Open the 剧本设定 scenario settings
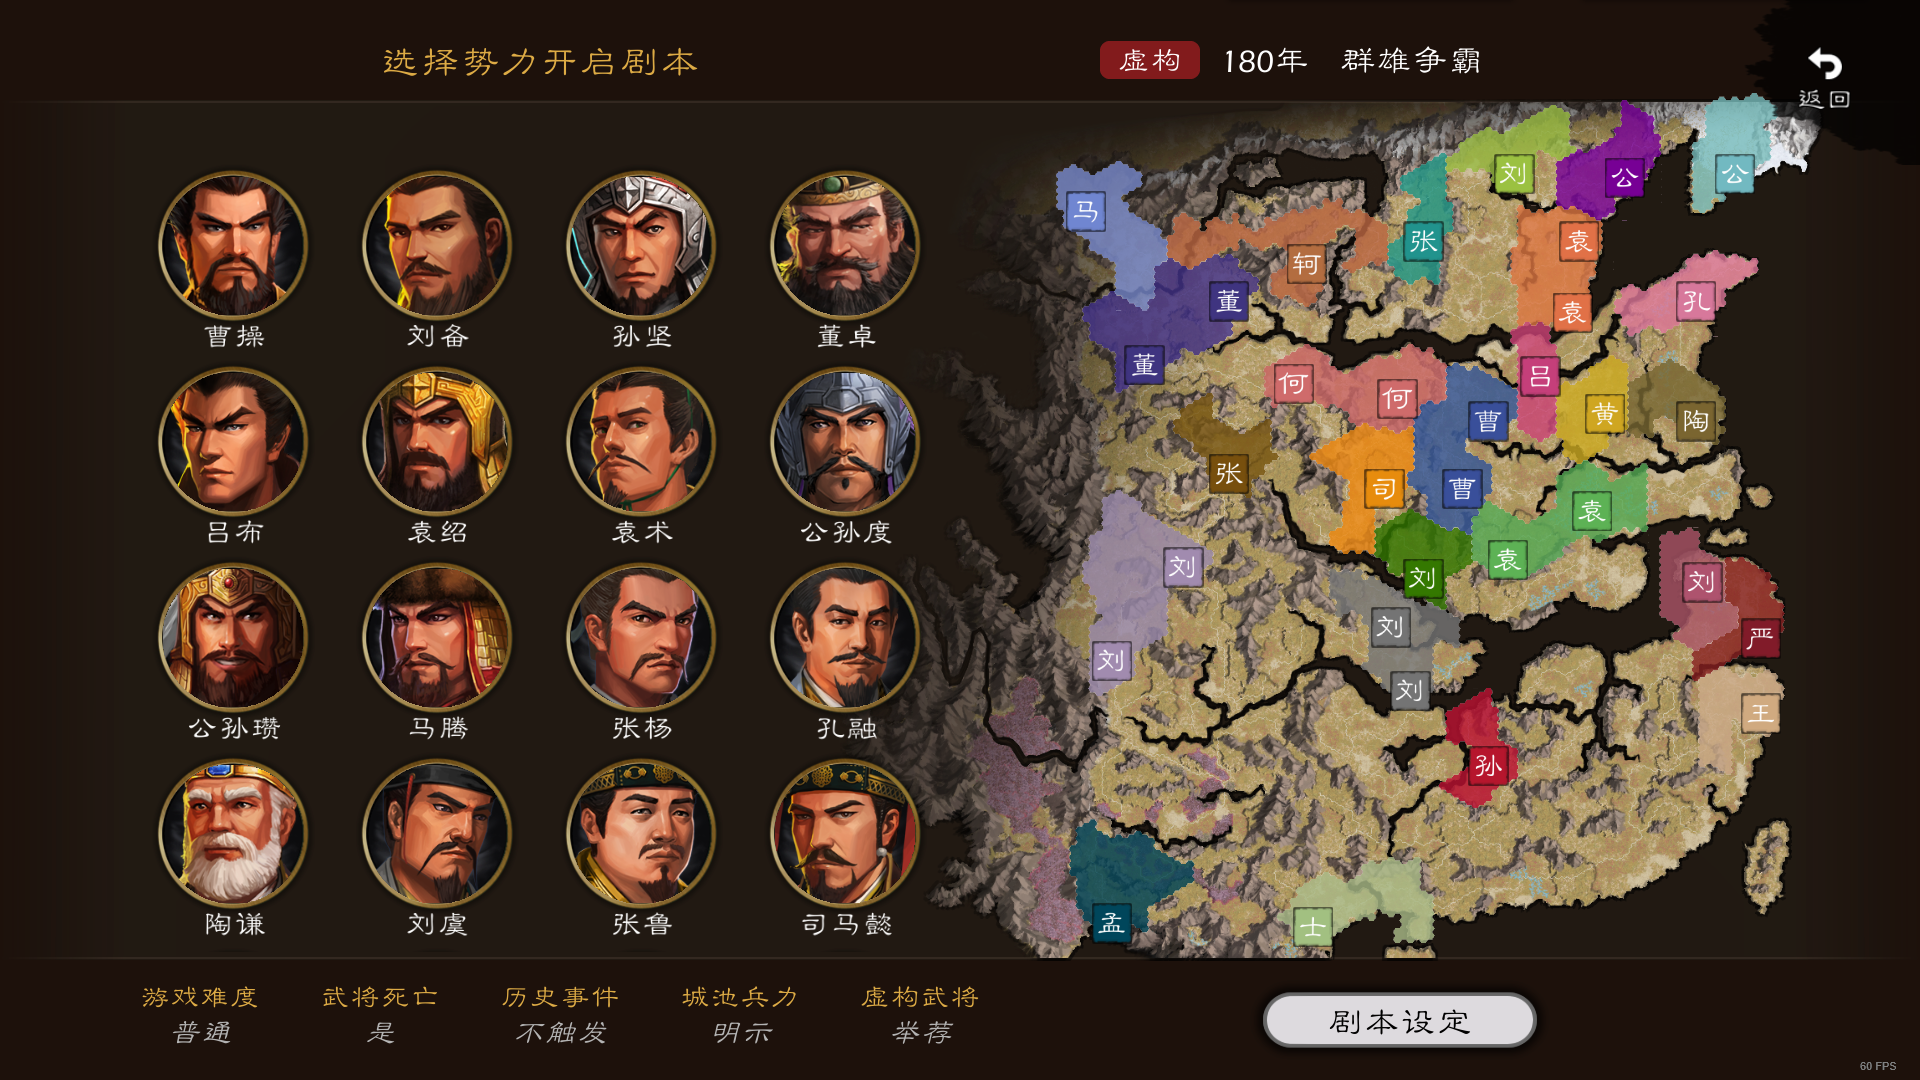This screenshot has height=1080, width=1920. point(1399,1020)
